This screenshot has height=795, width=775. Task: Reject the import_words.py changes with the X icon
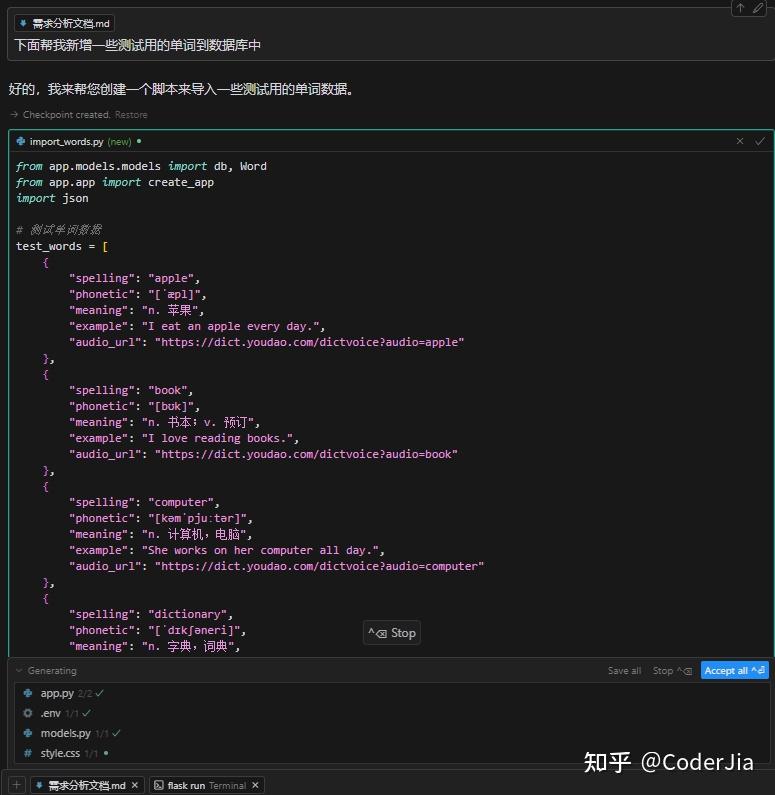[740, 141]
